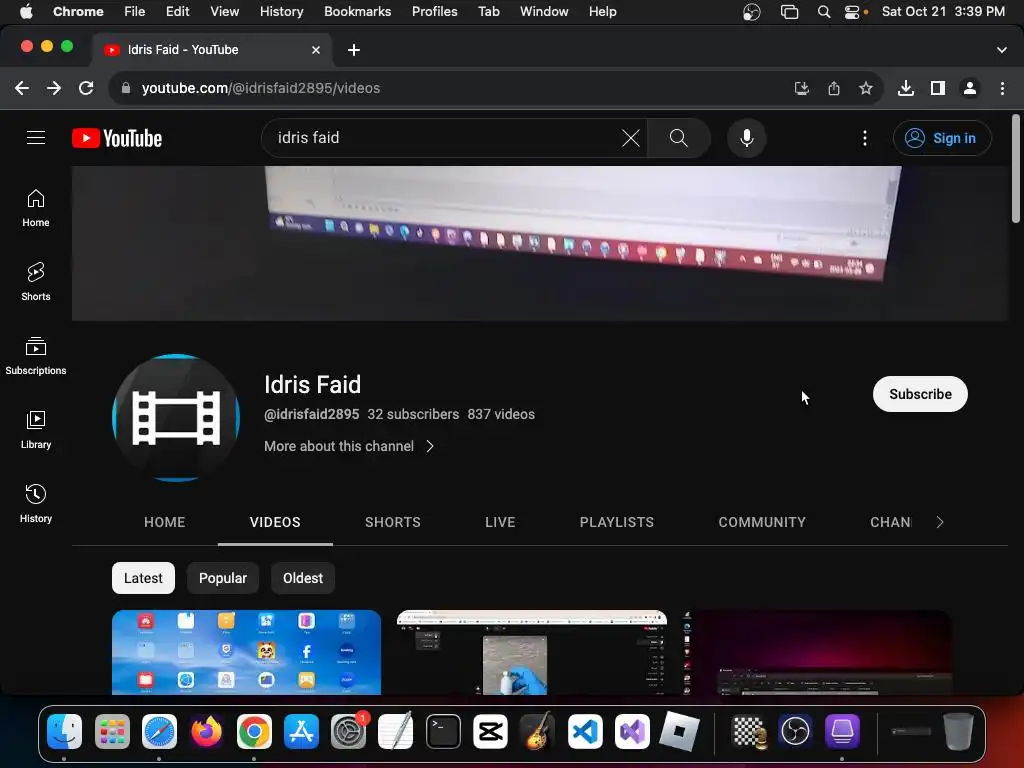
Task: Click the install app icon in the address bar
Action: [x=802, y=88]
